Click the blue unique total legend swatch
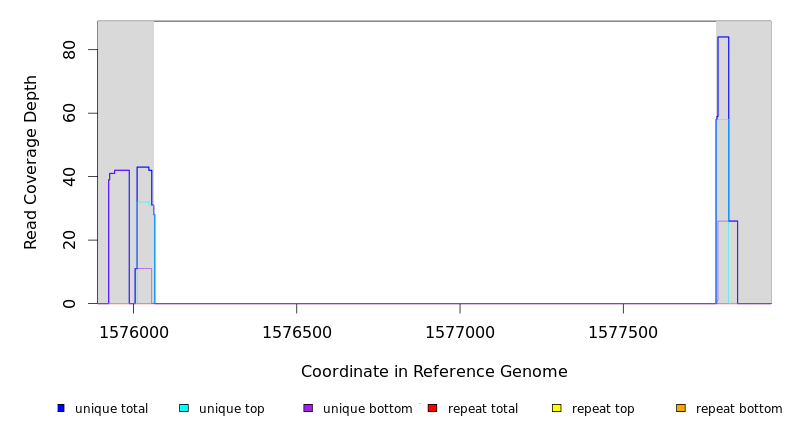This screenshot has width=792, height=432. click(61, 408)
